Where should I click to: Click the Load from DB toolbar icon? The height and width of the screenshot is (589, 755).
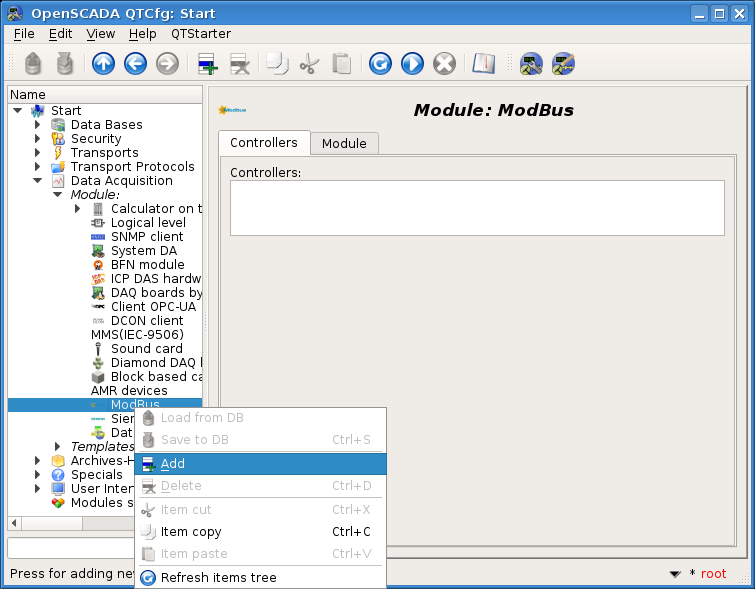(34, 64)
